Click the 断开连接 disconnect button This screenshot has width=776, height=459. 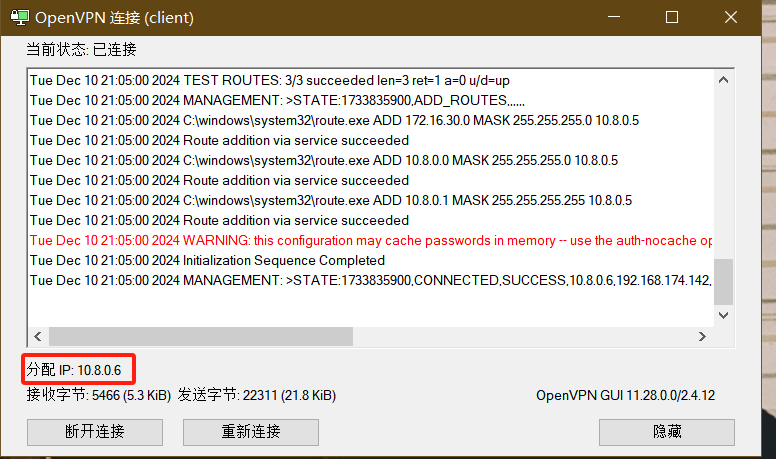[95, 432]
